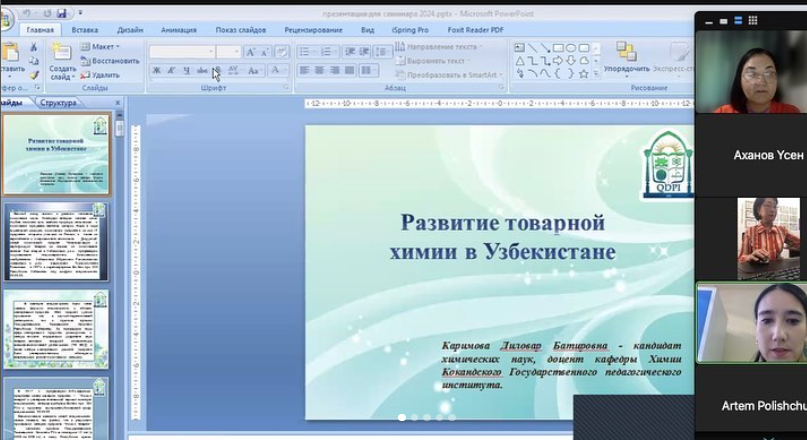Image resolution: width=807 pixels, height=440 pixels.
Task: Click the Удалить slide button
Action: (x=100, y=75)
